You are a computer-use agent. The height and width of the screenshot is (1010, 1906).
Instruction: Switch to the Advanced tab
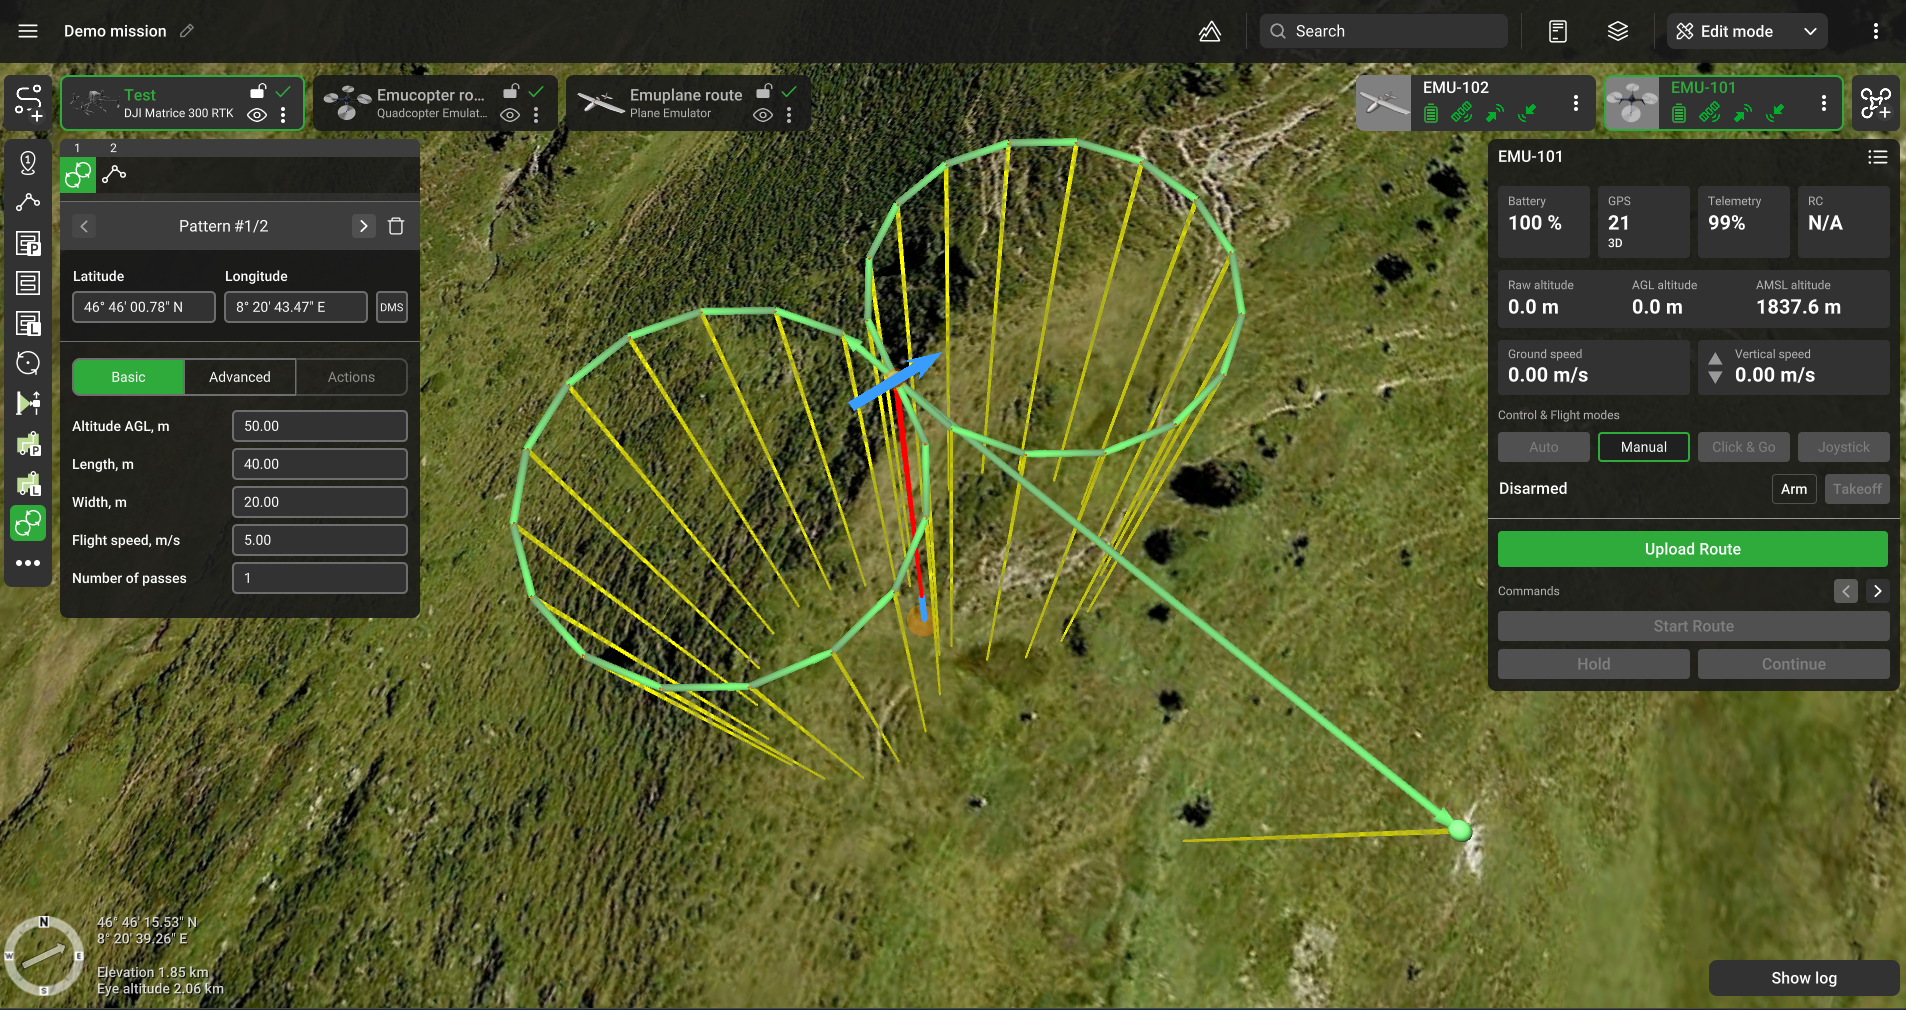240,377
